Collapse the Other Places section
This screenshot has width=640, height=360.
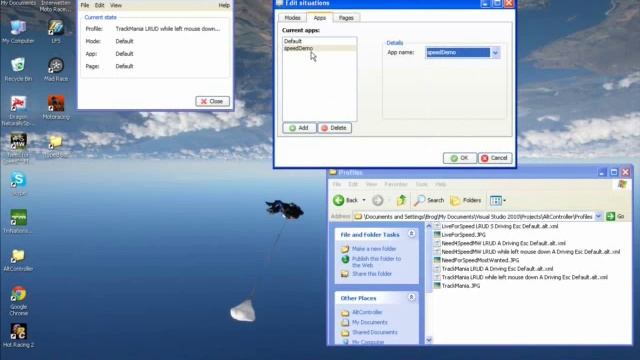click(x=411, y=298)
